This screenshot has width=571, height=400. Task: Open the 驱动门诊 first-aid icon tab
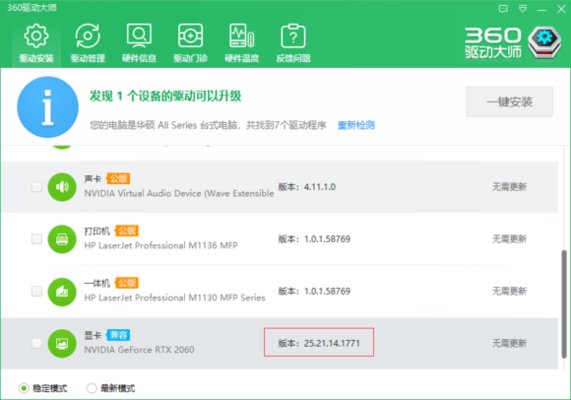[190, 43]
